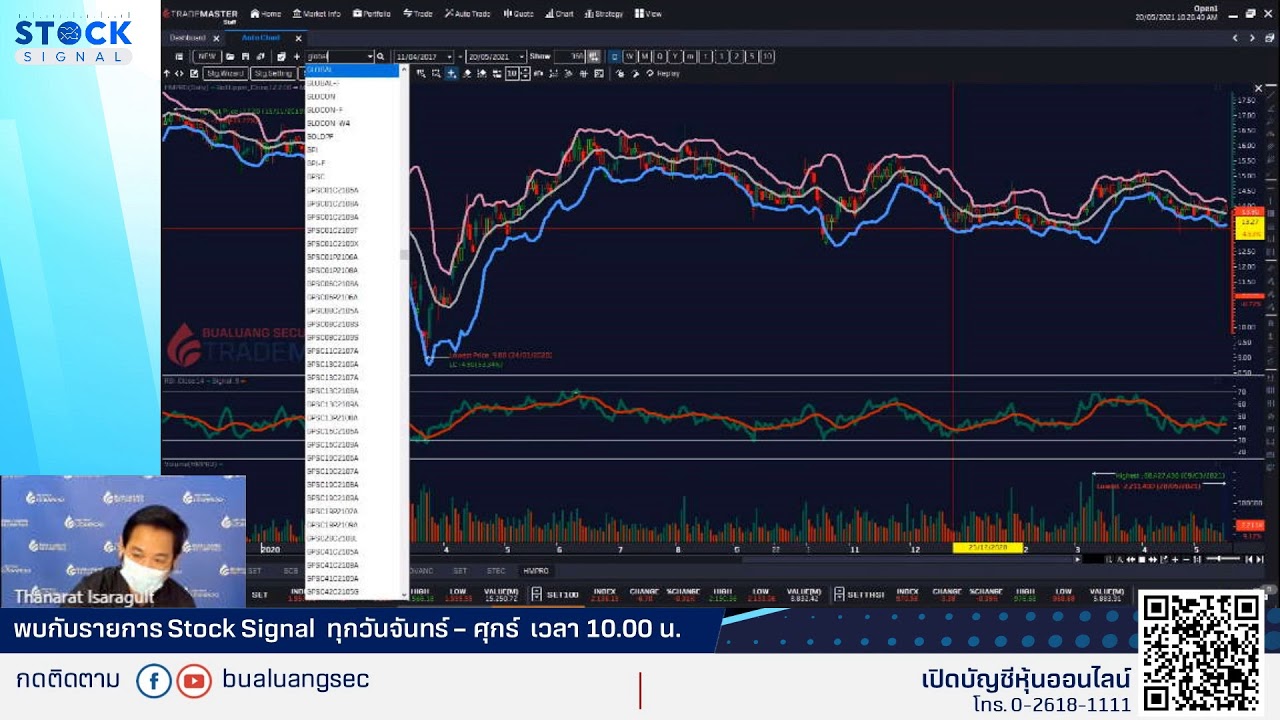Select GOLD7F in symbol list
Image resolution: width=1280 pixels, height=720 pixels.
pyautogui.click(x=352, y=136)
